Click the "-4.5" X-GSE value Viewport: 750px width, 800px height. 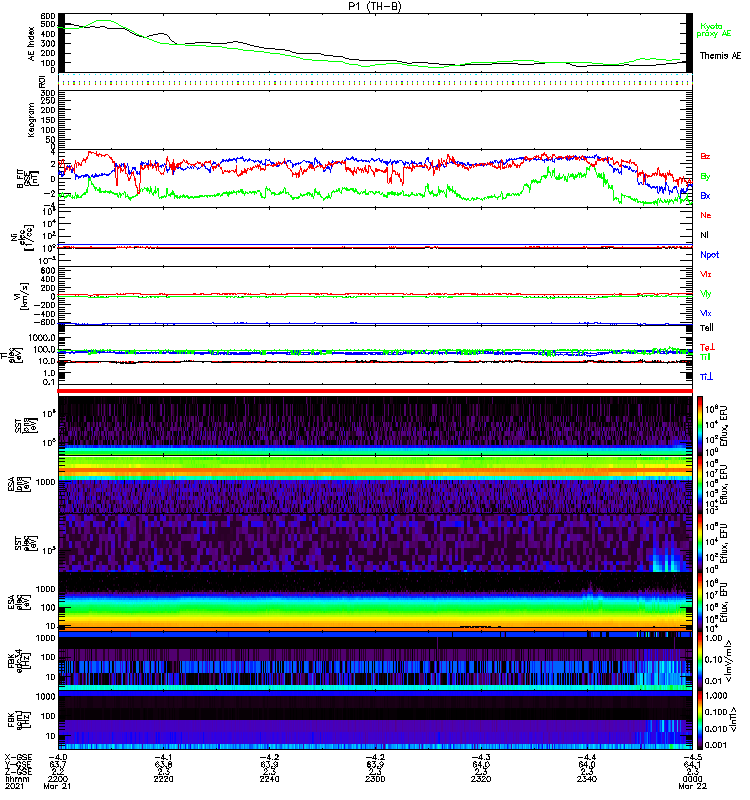coord(692,757)
